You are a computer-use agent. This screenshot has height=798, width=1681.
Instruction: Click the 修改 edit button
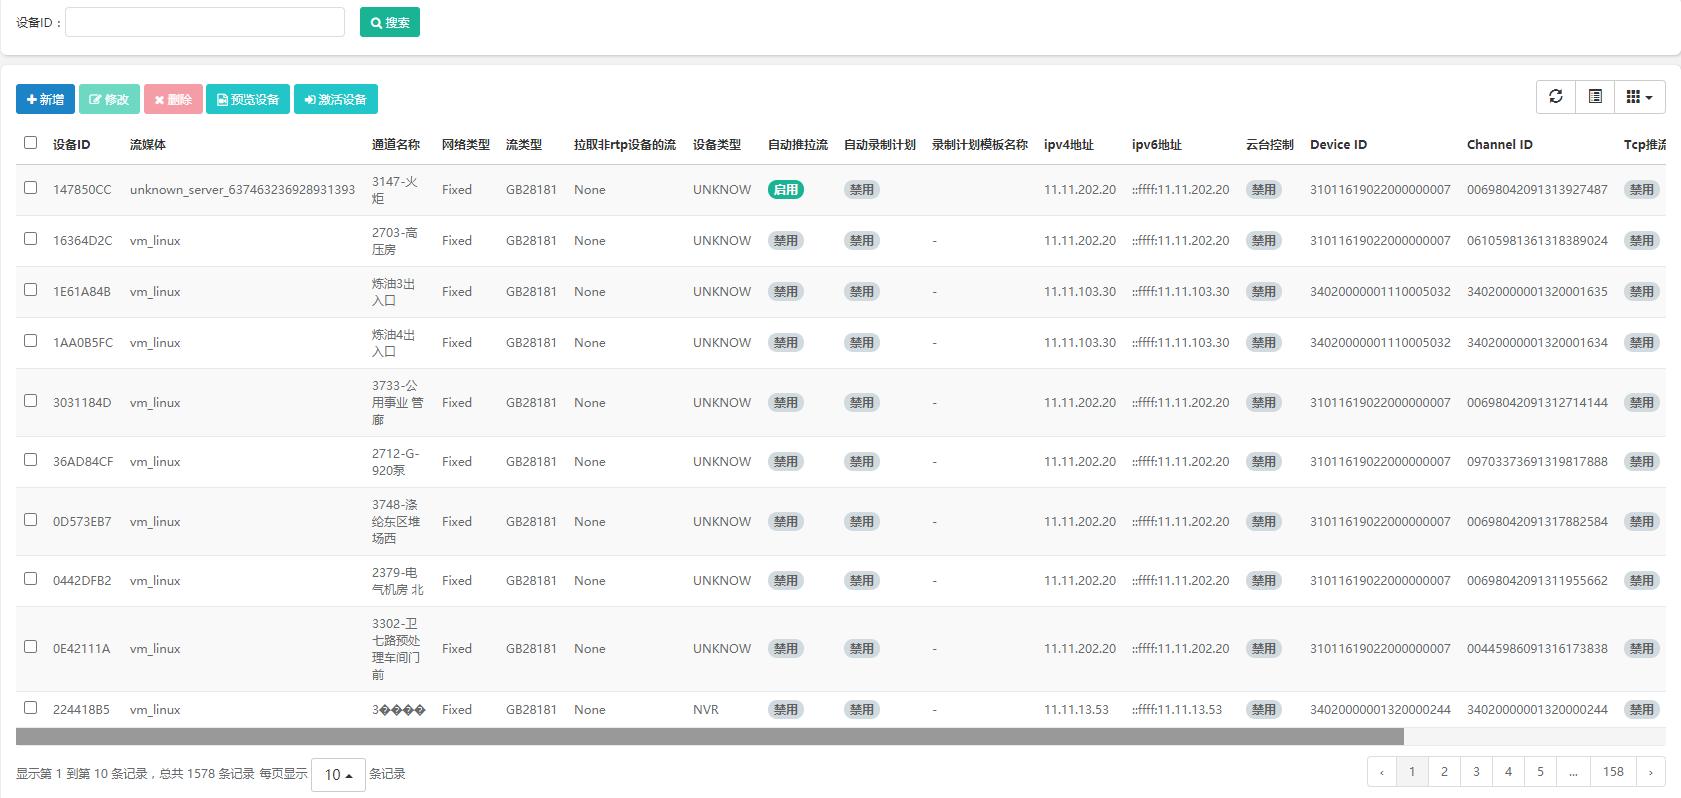point(109,99)
